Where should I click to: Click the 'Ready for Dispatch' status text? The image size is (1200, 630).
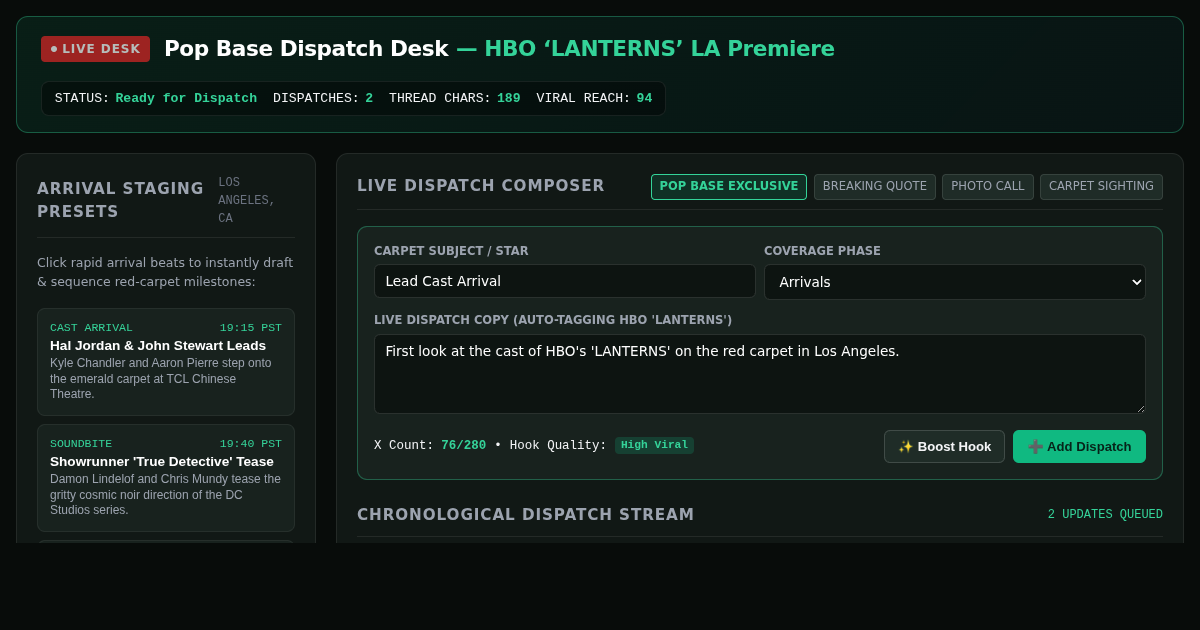(186, 98)
